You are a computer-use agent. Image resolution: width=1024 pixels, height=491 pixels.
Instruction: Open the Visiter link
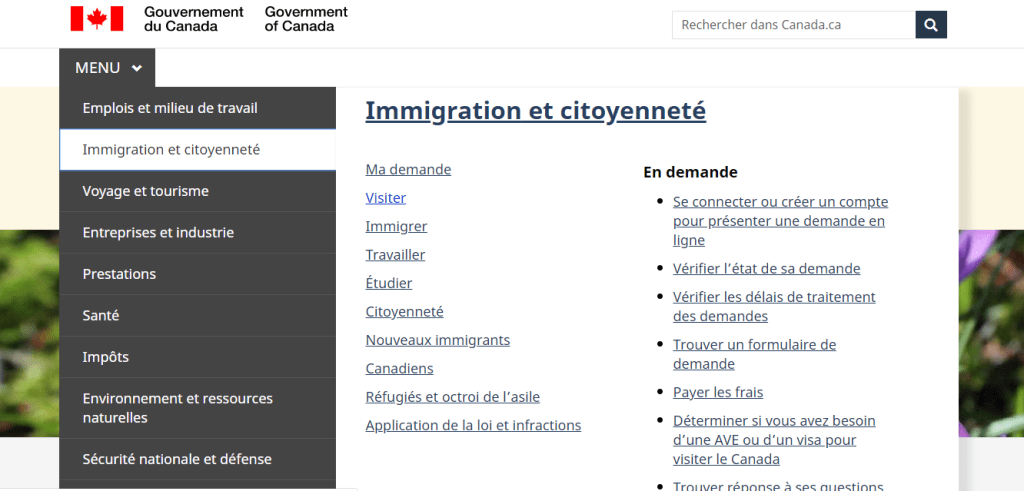(x=385, y=198)
